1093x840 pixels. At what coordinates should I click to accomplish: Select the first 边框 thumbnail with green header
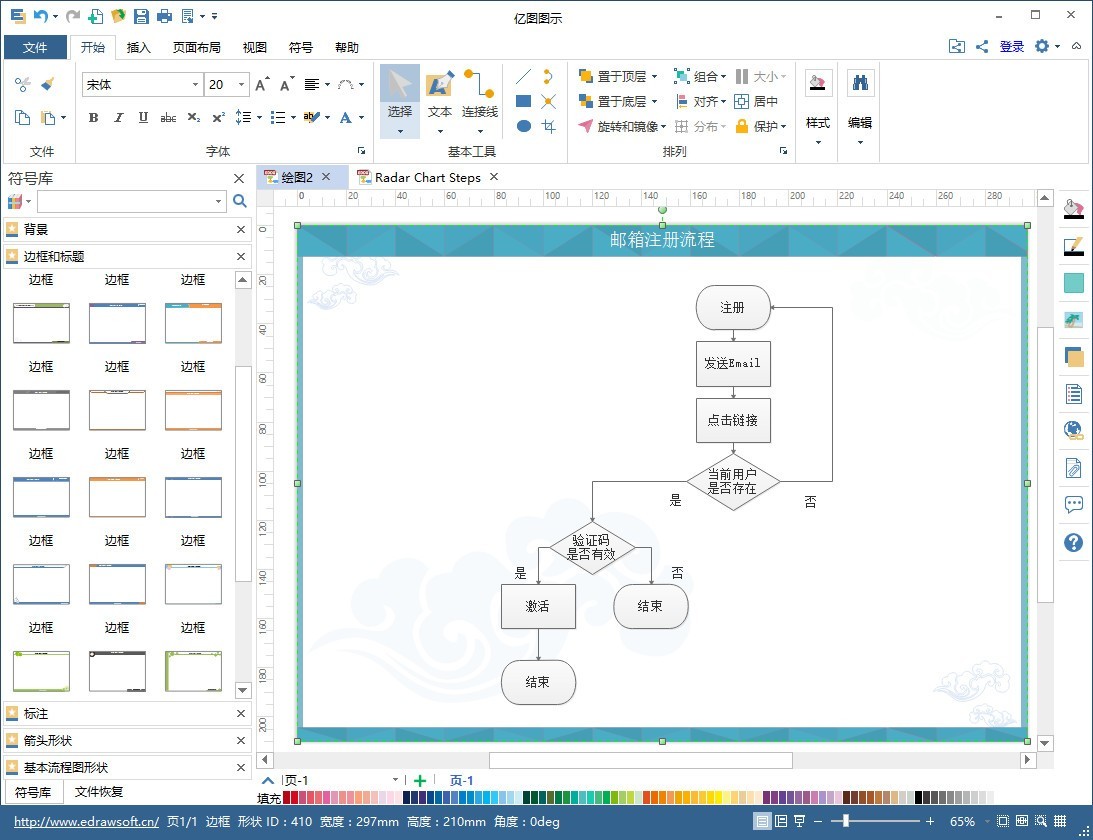click(41, 323)
